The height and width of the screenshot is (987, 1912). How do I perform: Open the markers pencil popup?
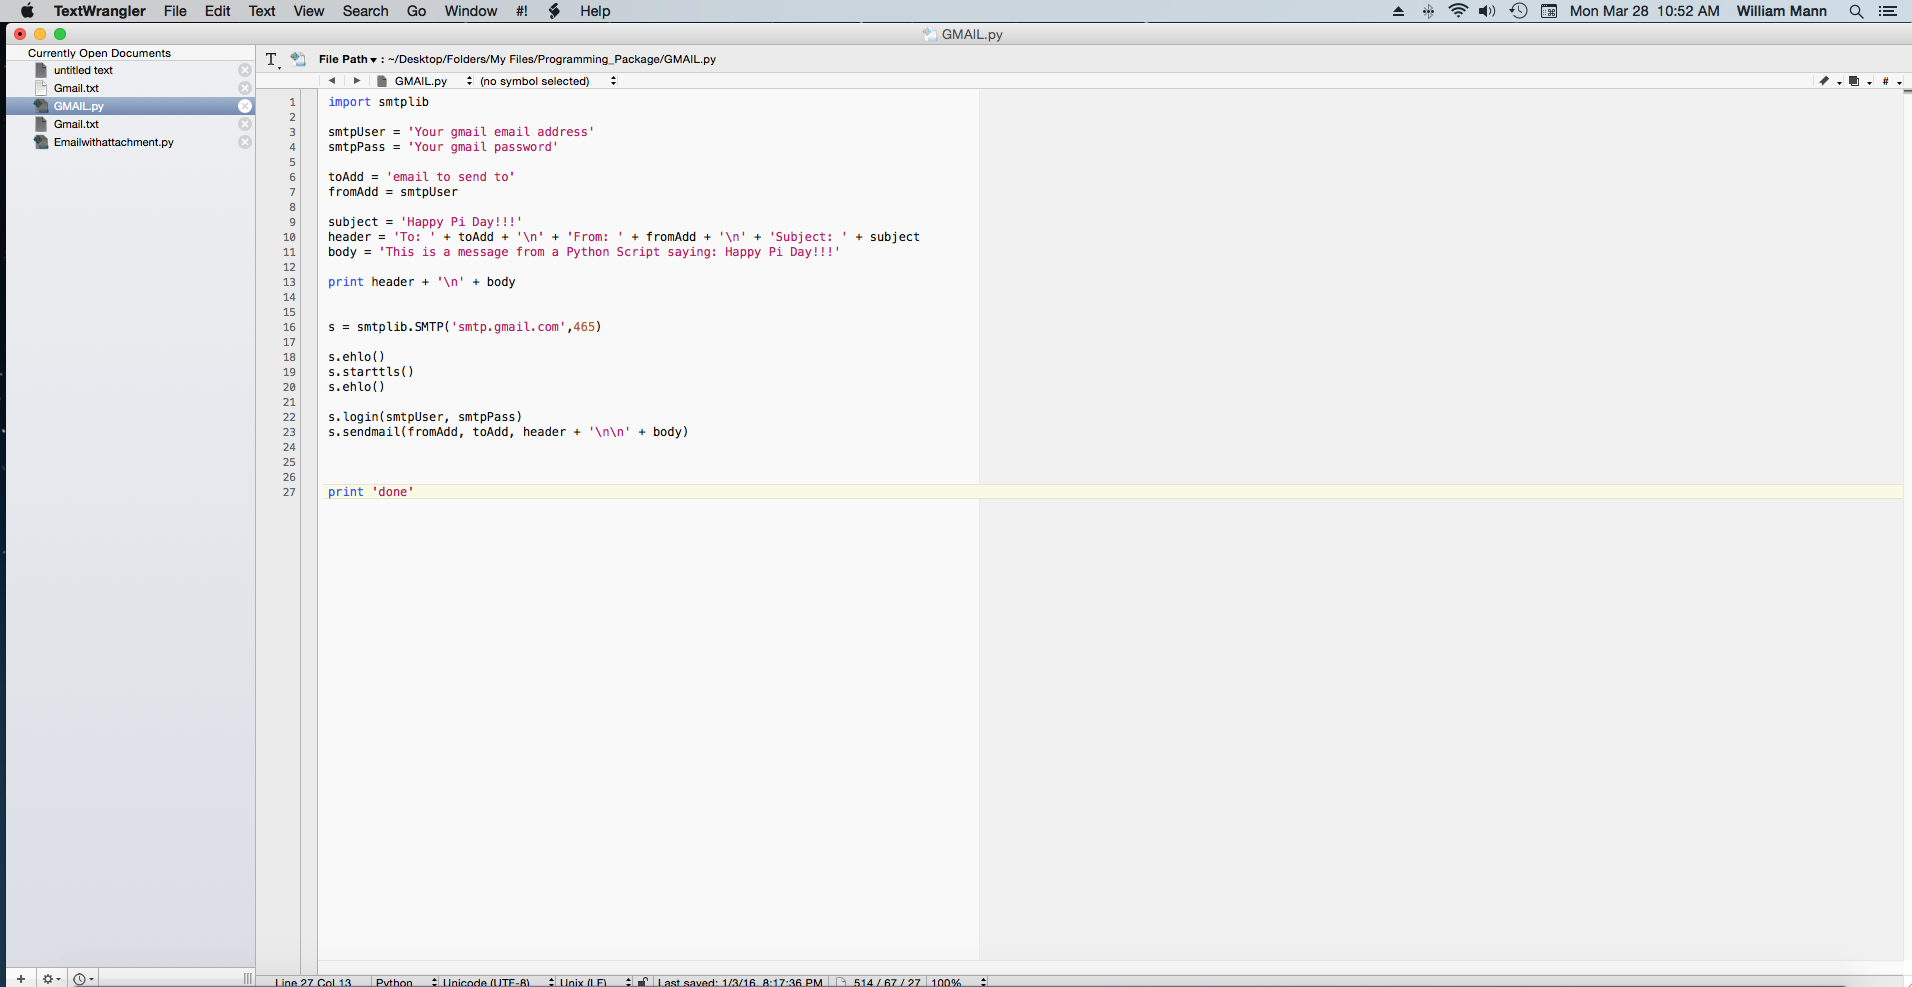tap(1829, 82)
